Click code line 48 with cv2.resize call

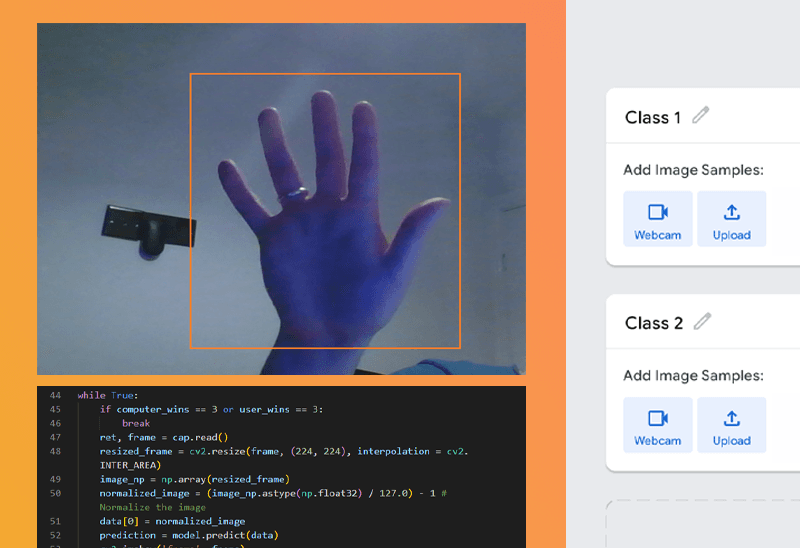tap(284, 458)
